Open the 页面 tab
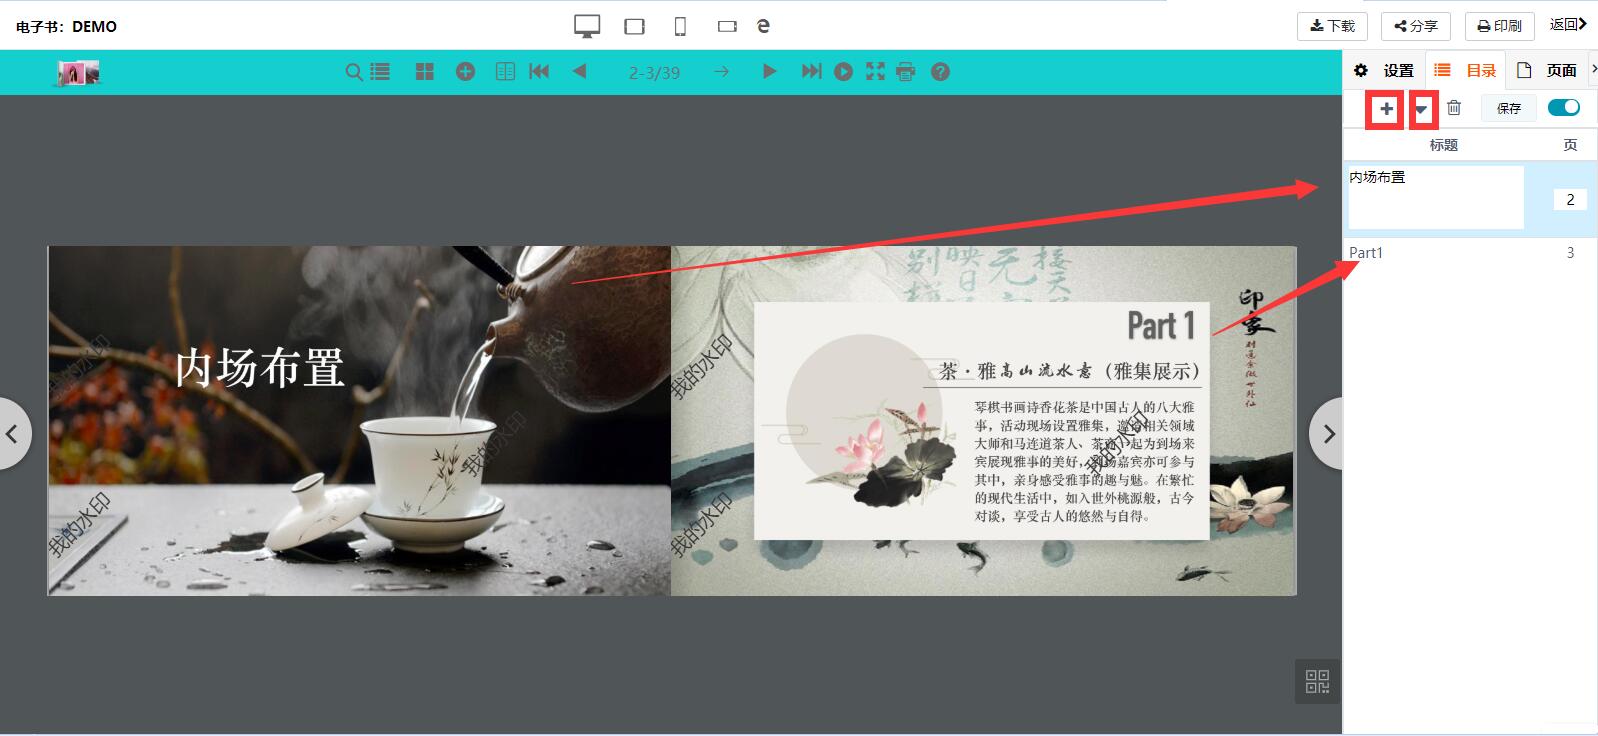The width and height of the screenshot is (1598, 736). pos(1547,71)
